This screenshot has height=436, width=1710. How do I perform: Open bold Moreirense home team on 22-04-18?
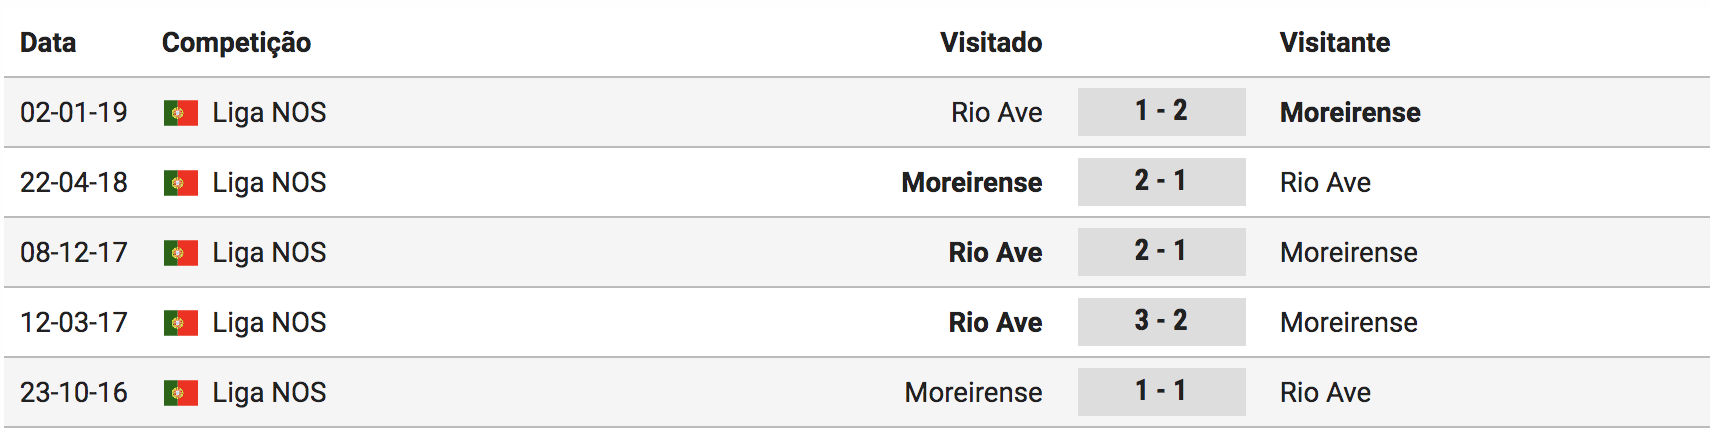coord(972,183)
